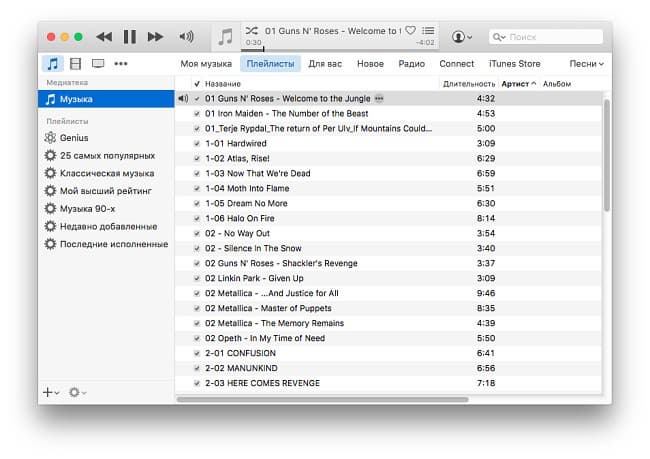Screen dimensions: 650x459
Task: Open the Новое tab
Action: (x=370, y=64)
